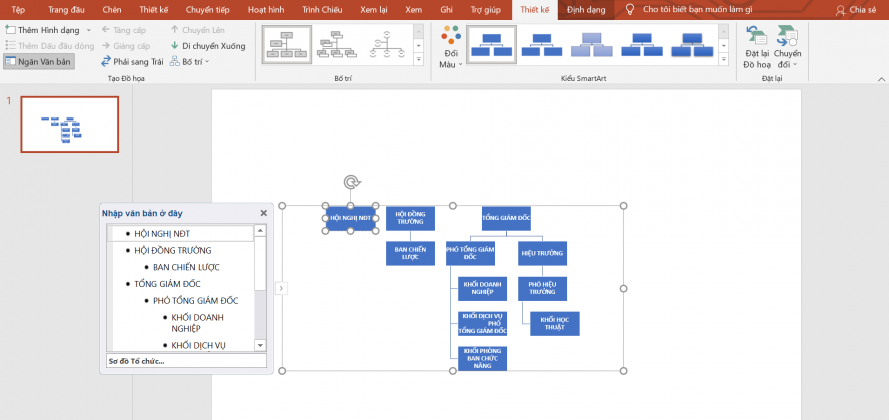The height and width of the screenshot is (420, 889).
Task: Toggle the Ngăn Văn bản text pane
Action: click(37, 62)
